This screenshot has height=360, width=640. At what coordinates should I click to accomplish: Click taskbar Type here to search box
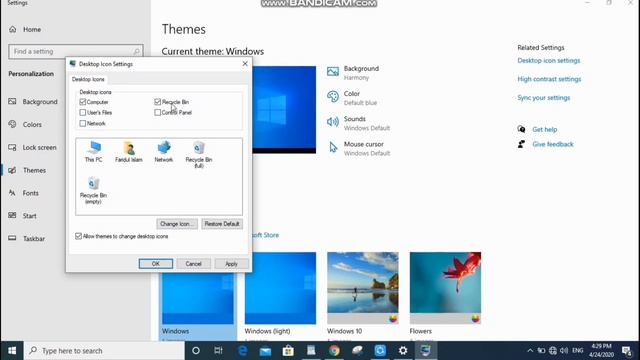click(x=104, y=351)
